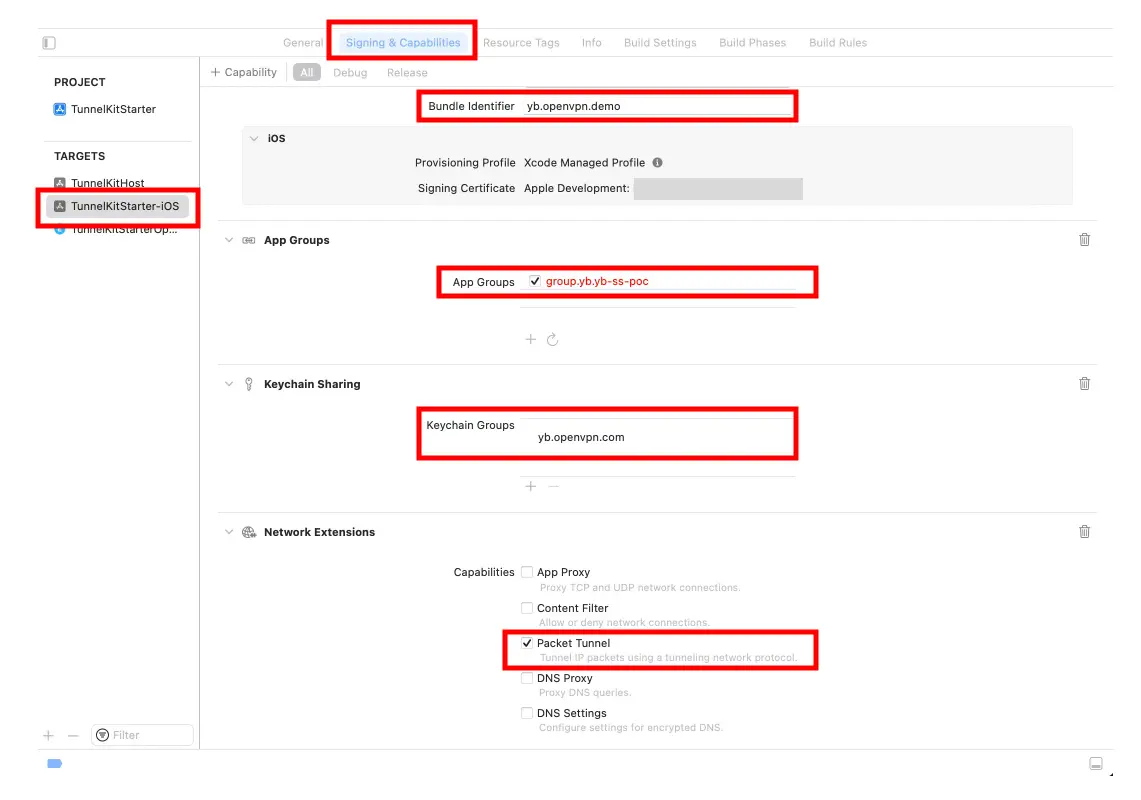Add a new app group with plus
The image size is (1141, 800).
[531, 340]
